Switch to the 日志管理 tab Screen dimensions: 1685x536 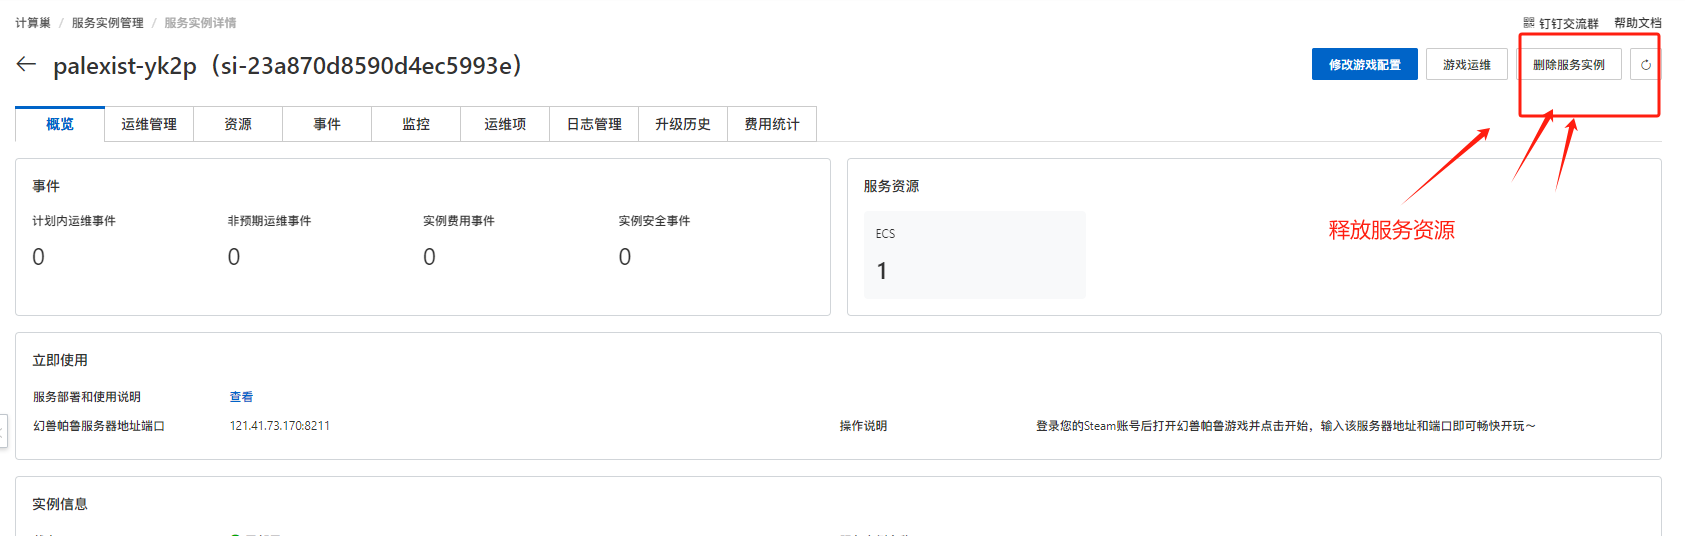click(594, 124)
